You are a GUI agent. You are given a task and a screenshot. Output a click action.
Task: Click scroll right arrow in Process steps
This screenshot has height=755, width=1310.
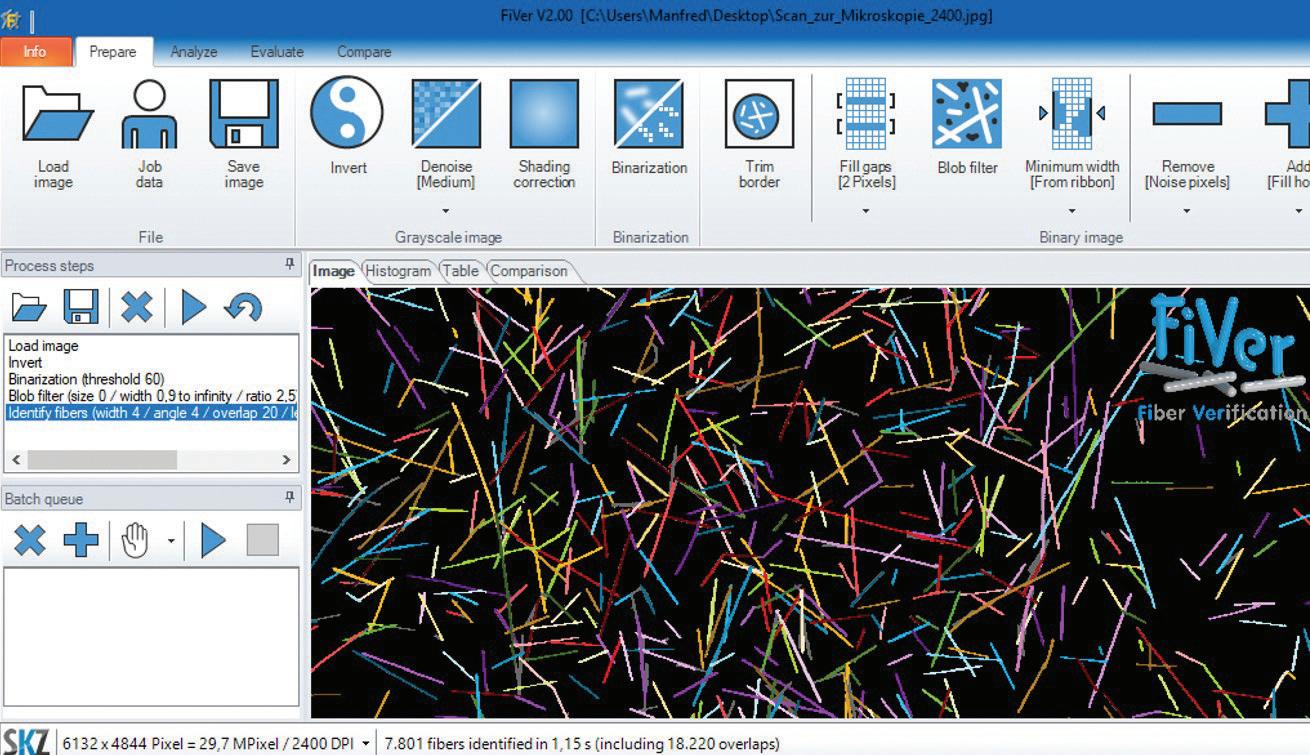[x=286, y=460]
